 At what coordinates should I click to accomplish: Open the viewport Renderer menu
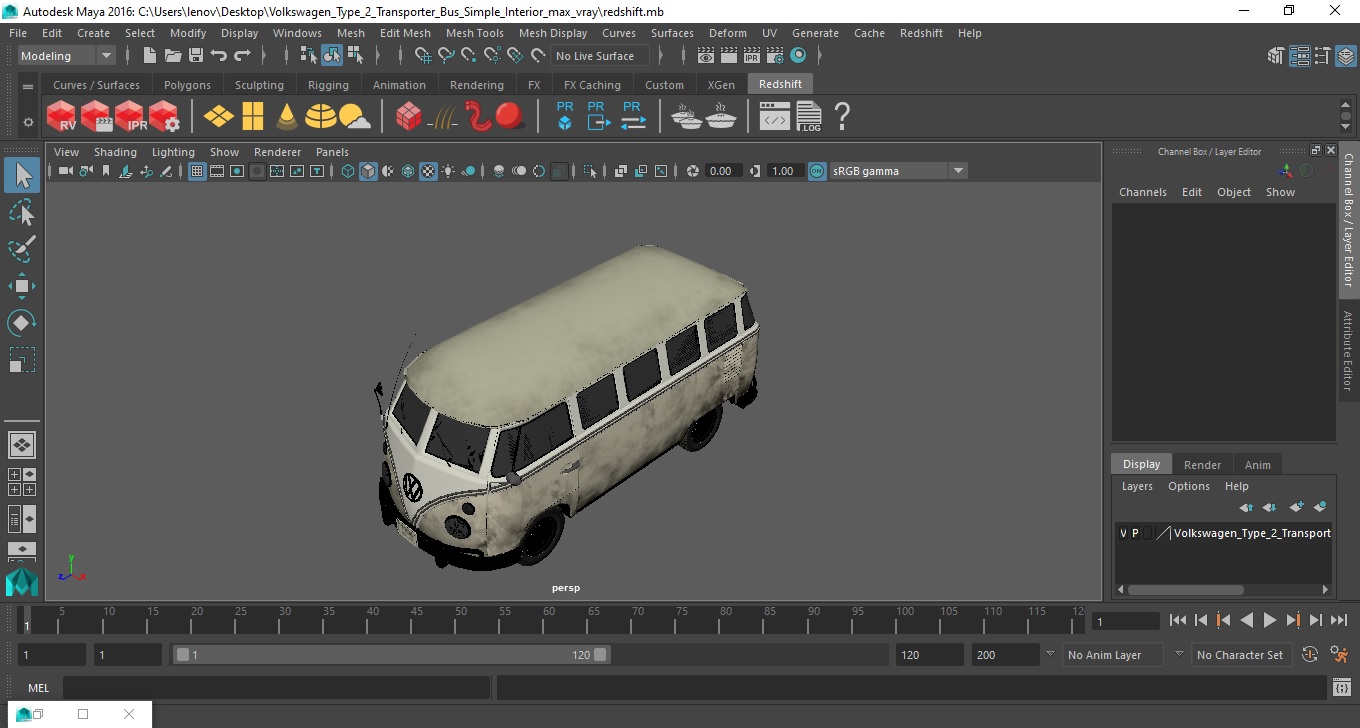[x=277, y=152]
